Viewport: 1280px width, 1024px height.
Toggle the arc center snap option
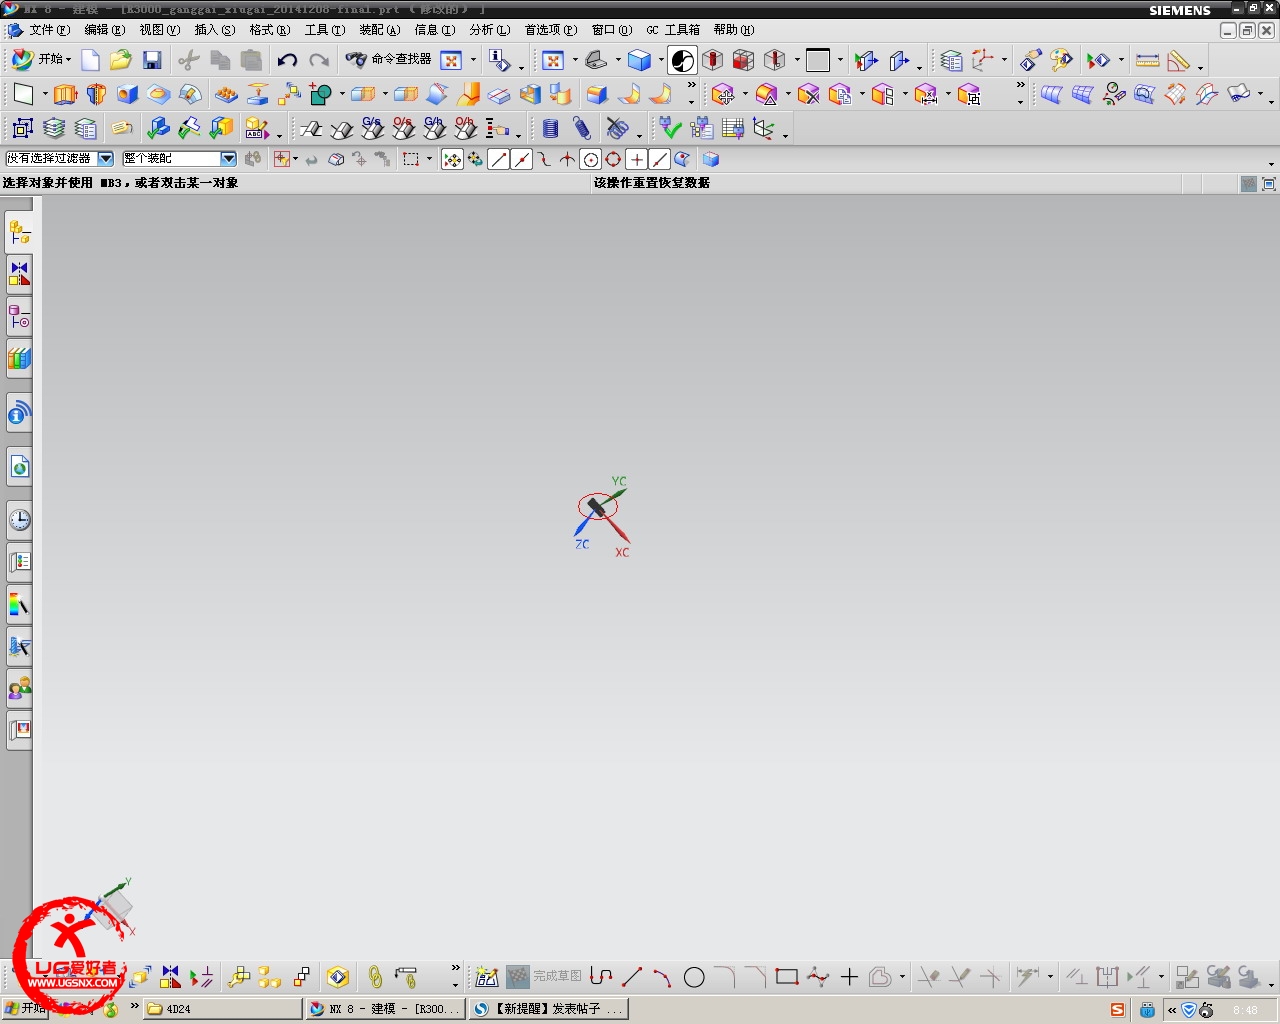tap(591, 159)
